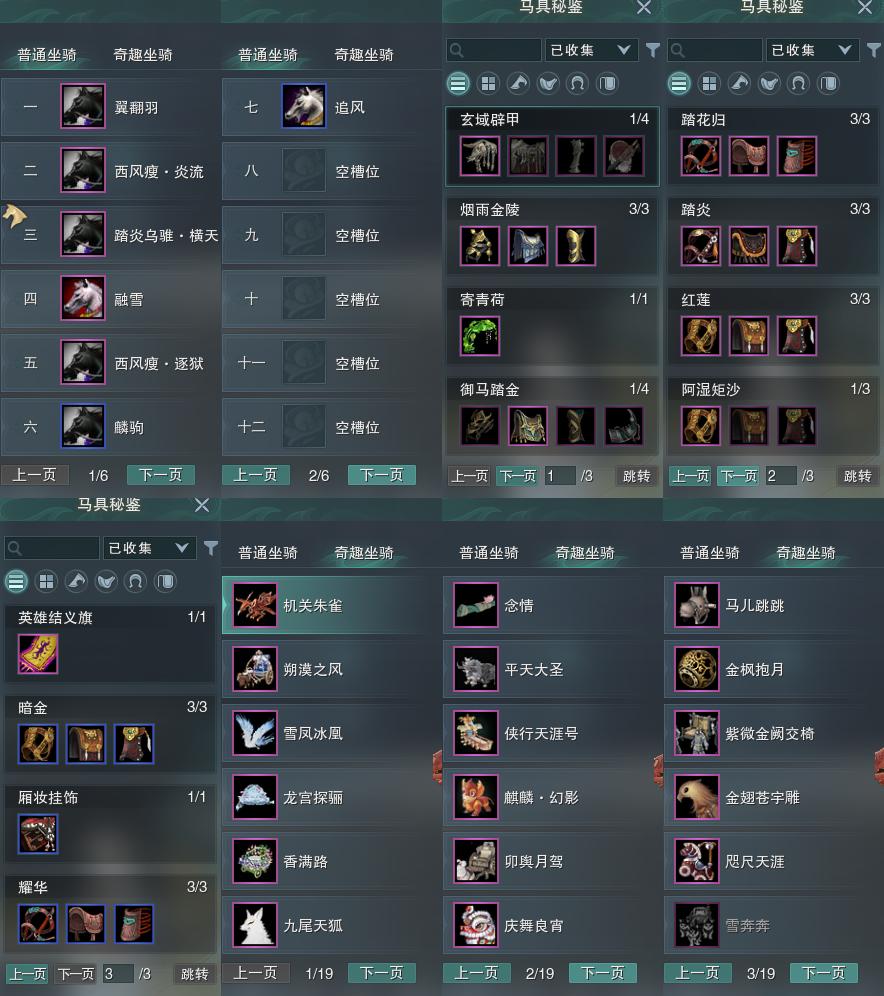Open 已收集 dropdown above 玄域辟甲 set
Image resolution: width=884 pixels, height=996 pixels.
[x=591, y=50]
